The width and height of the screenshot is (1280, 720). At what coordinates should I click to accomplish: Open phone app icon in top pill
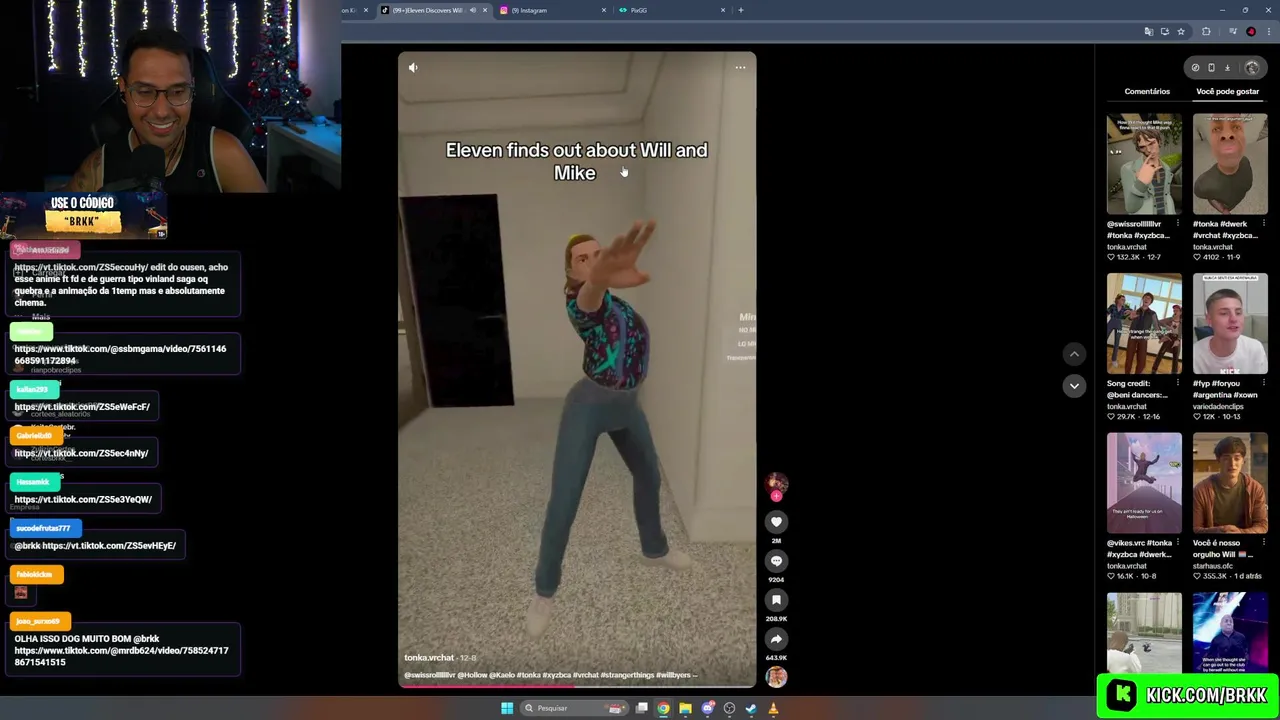coord(1211,68)
